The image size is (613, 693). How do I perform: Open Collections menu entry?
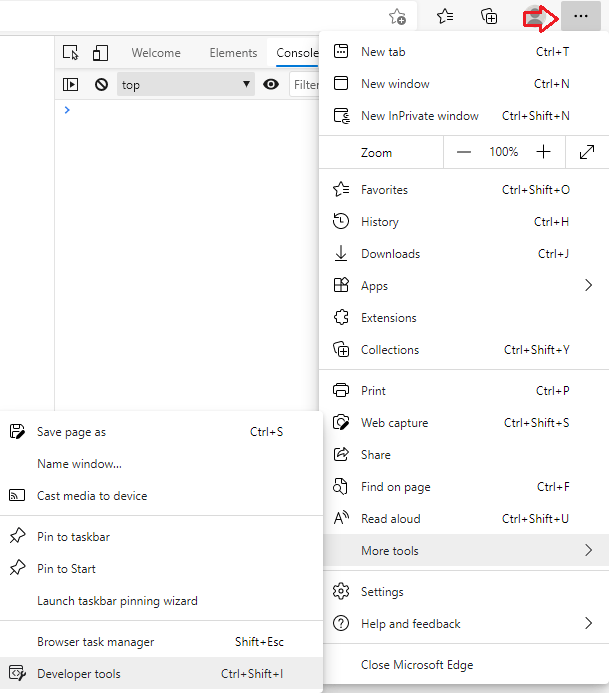point(464,350)
